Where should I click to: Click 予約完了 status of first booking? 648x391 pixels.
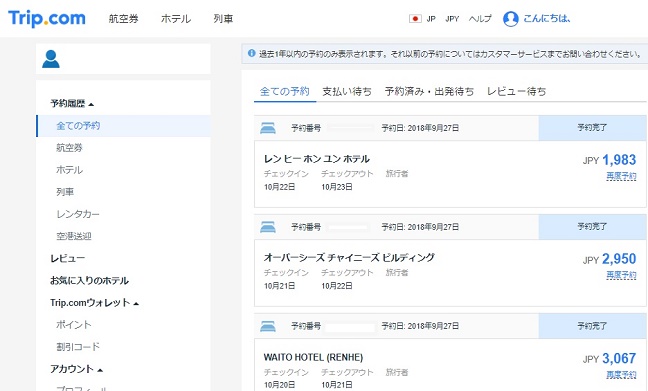click(592, 128)
